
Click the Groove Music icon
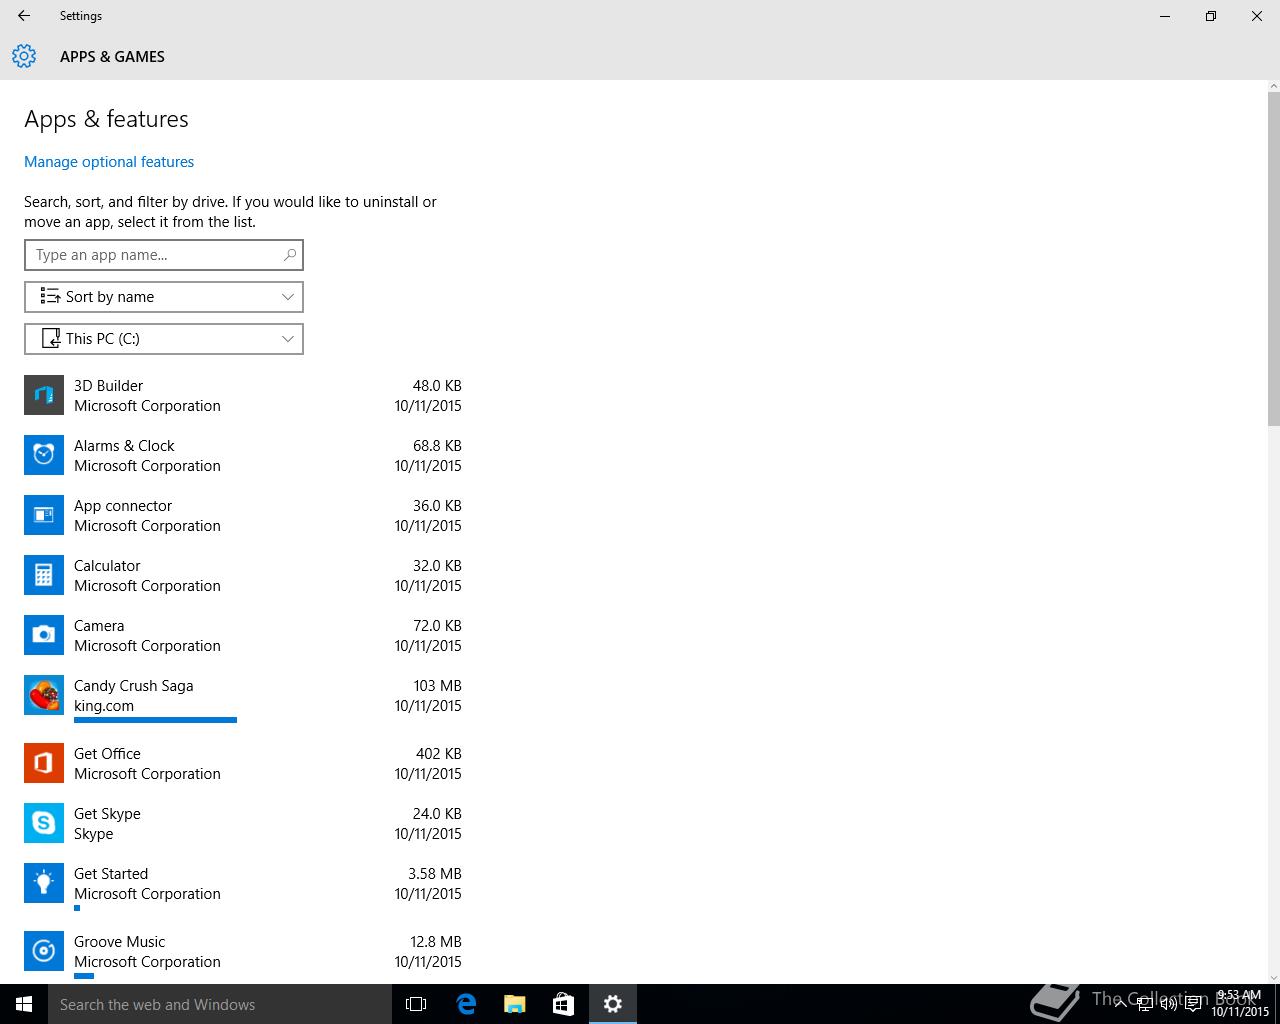tap(44, 951)
